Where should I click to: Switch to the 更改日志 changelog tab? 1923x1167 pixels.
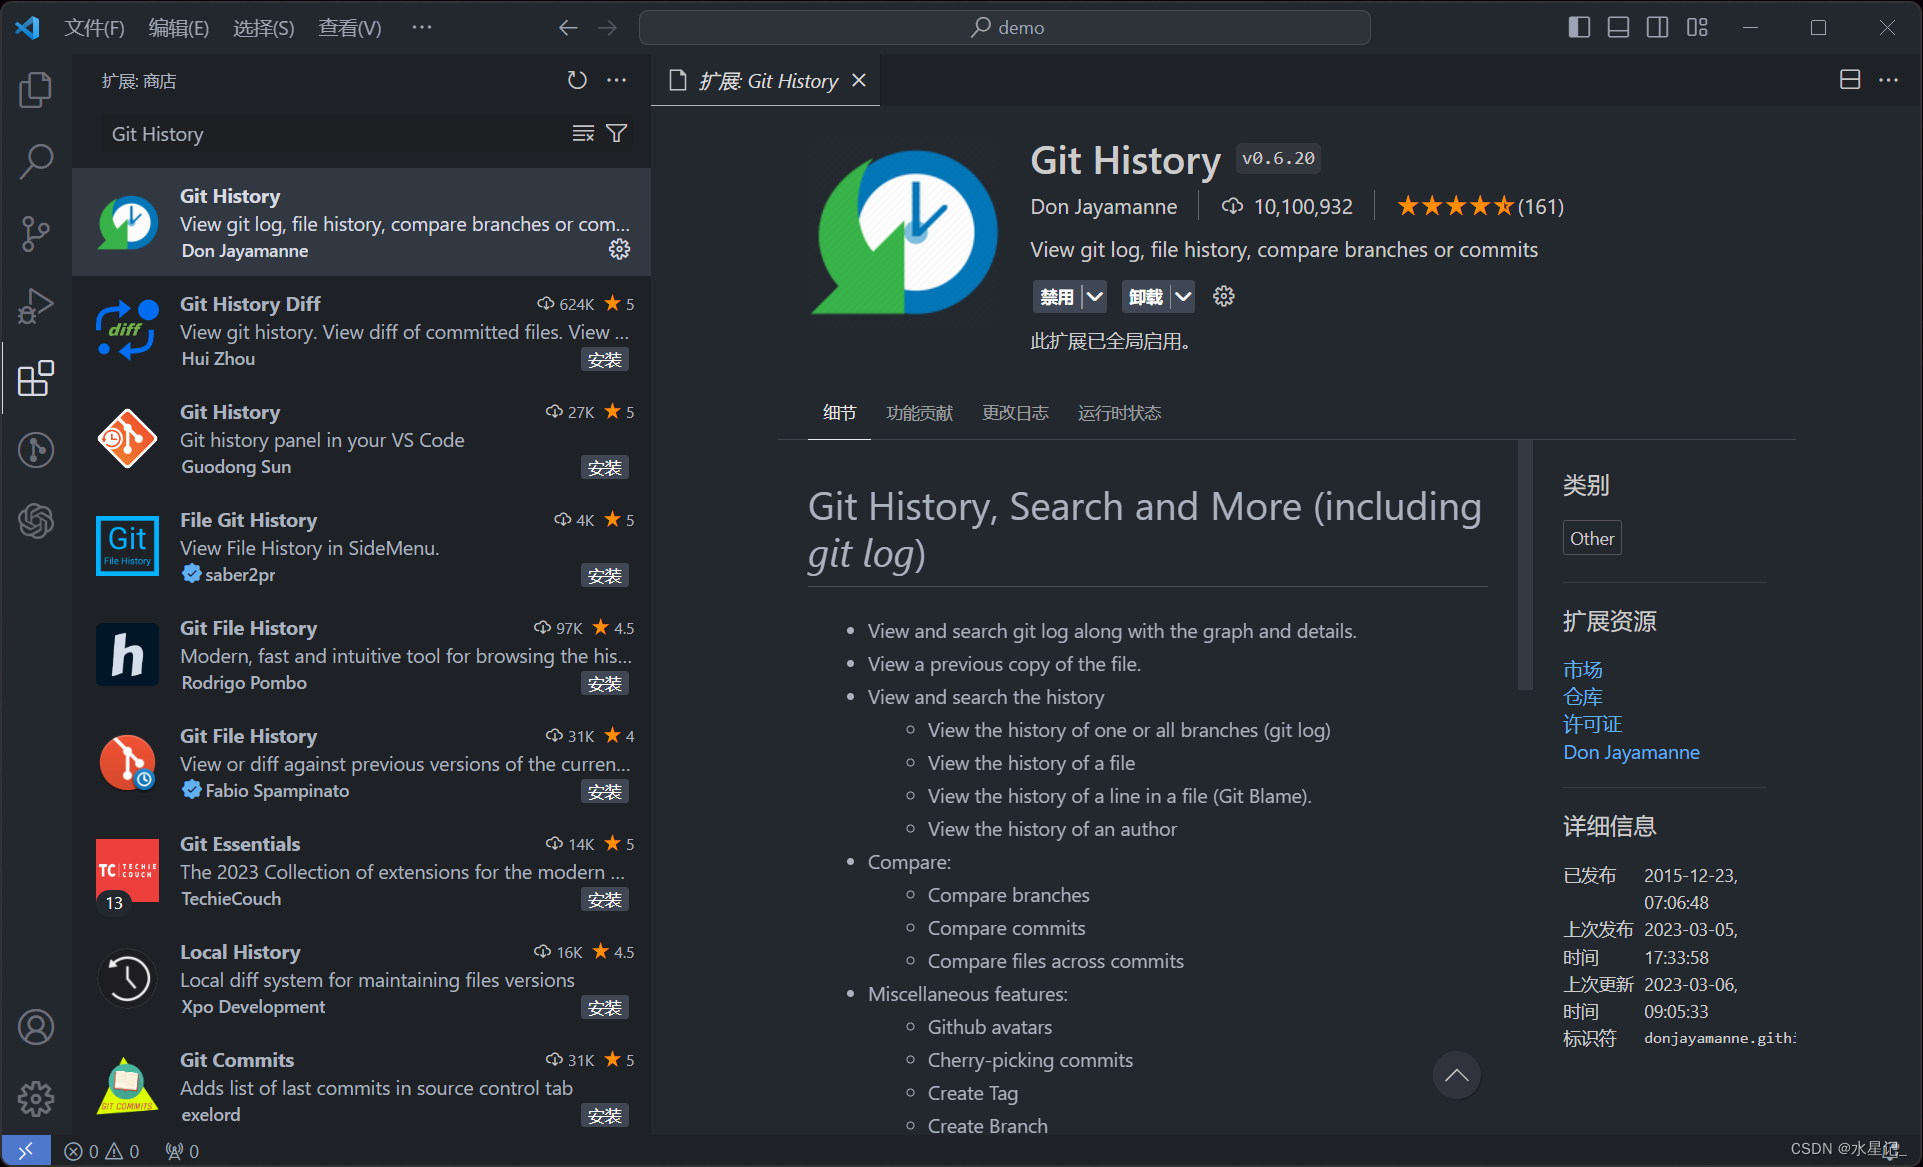1015,413
